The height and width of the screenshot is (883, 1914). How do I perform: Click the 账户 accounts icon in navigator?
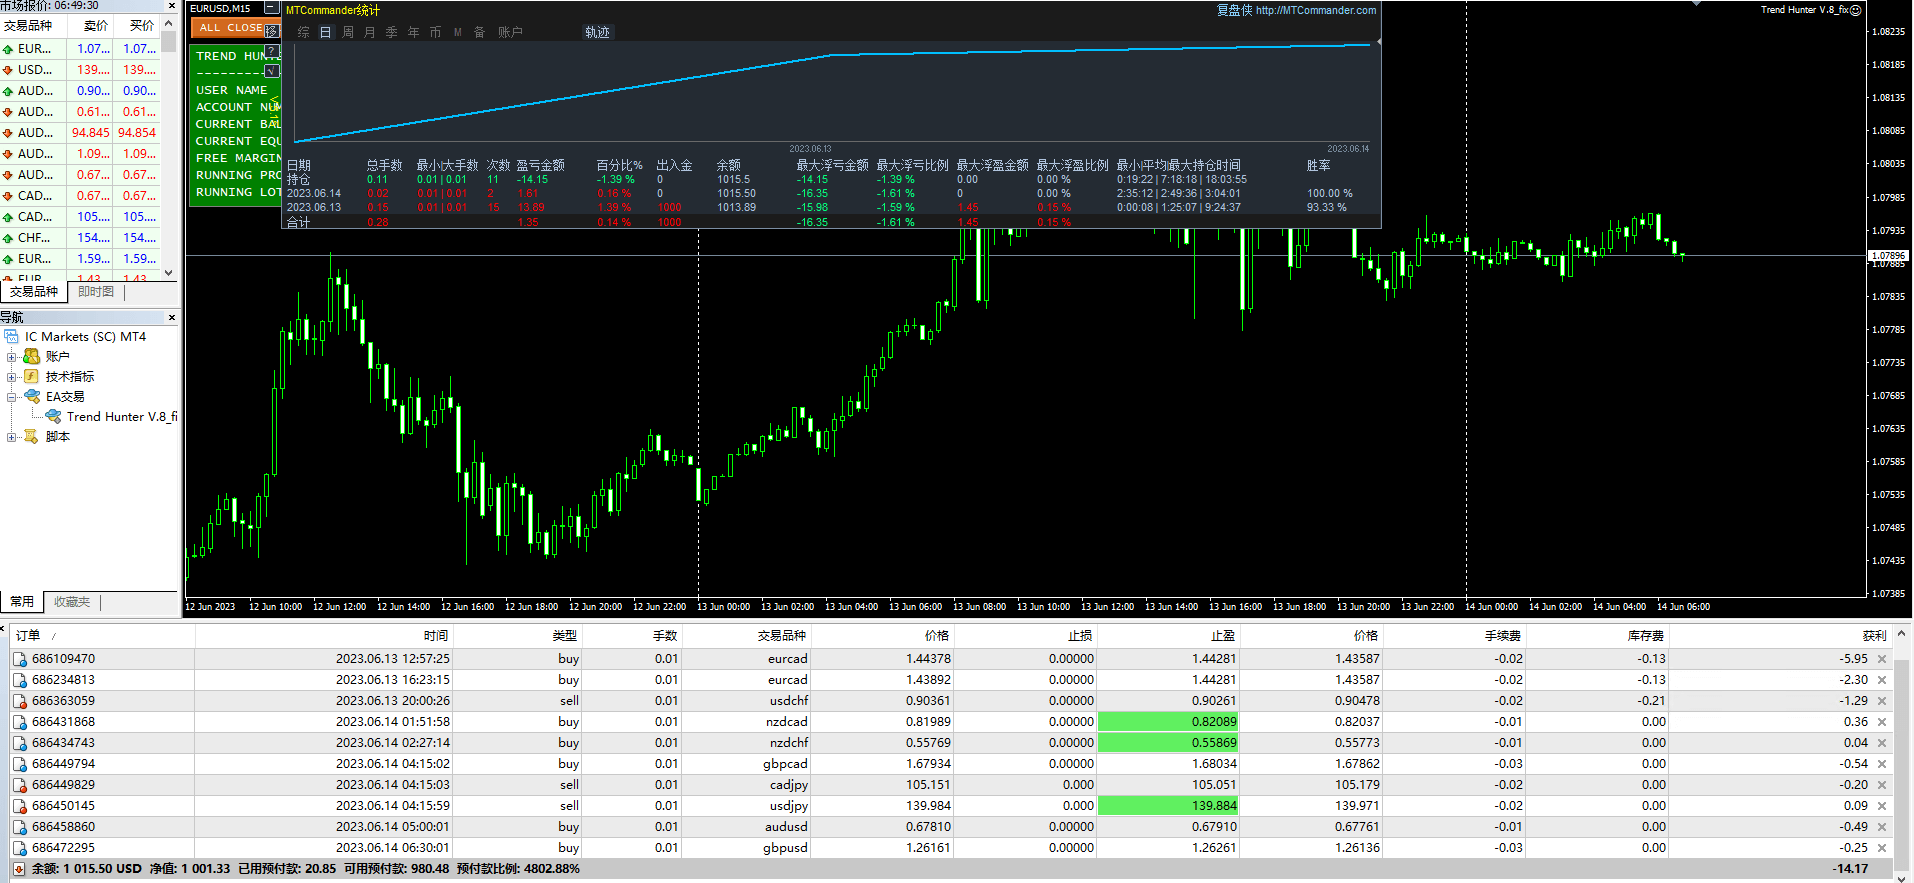[x=32, y=357]
